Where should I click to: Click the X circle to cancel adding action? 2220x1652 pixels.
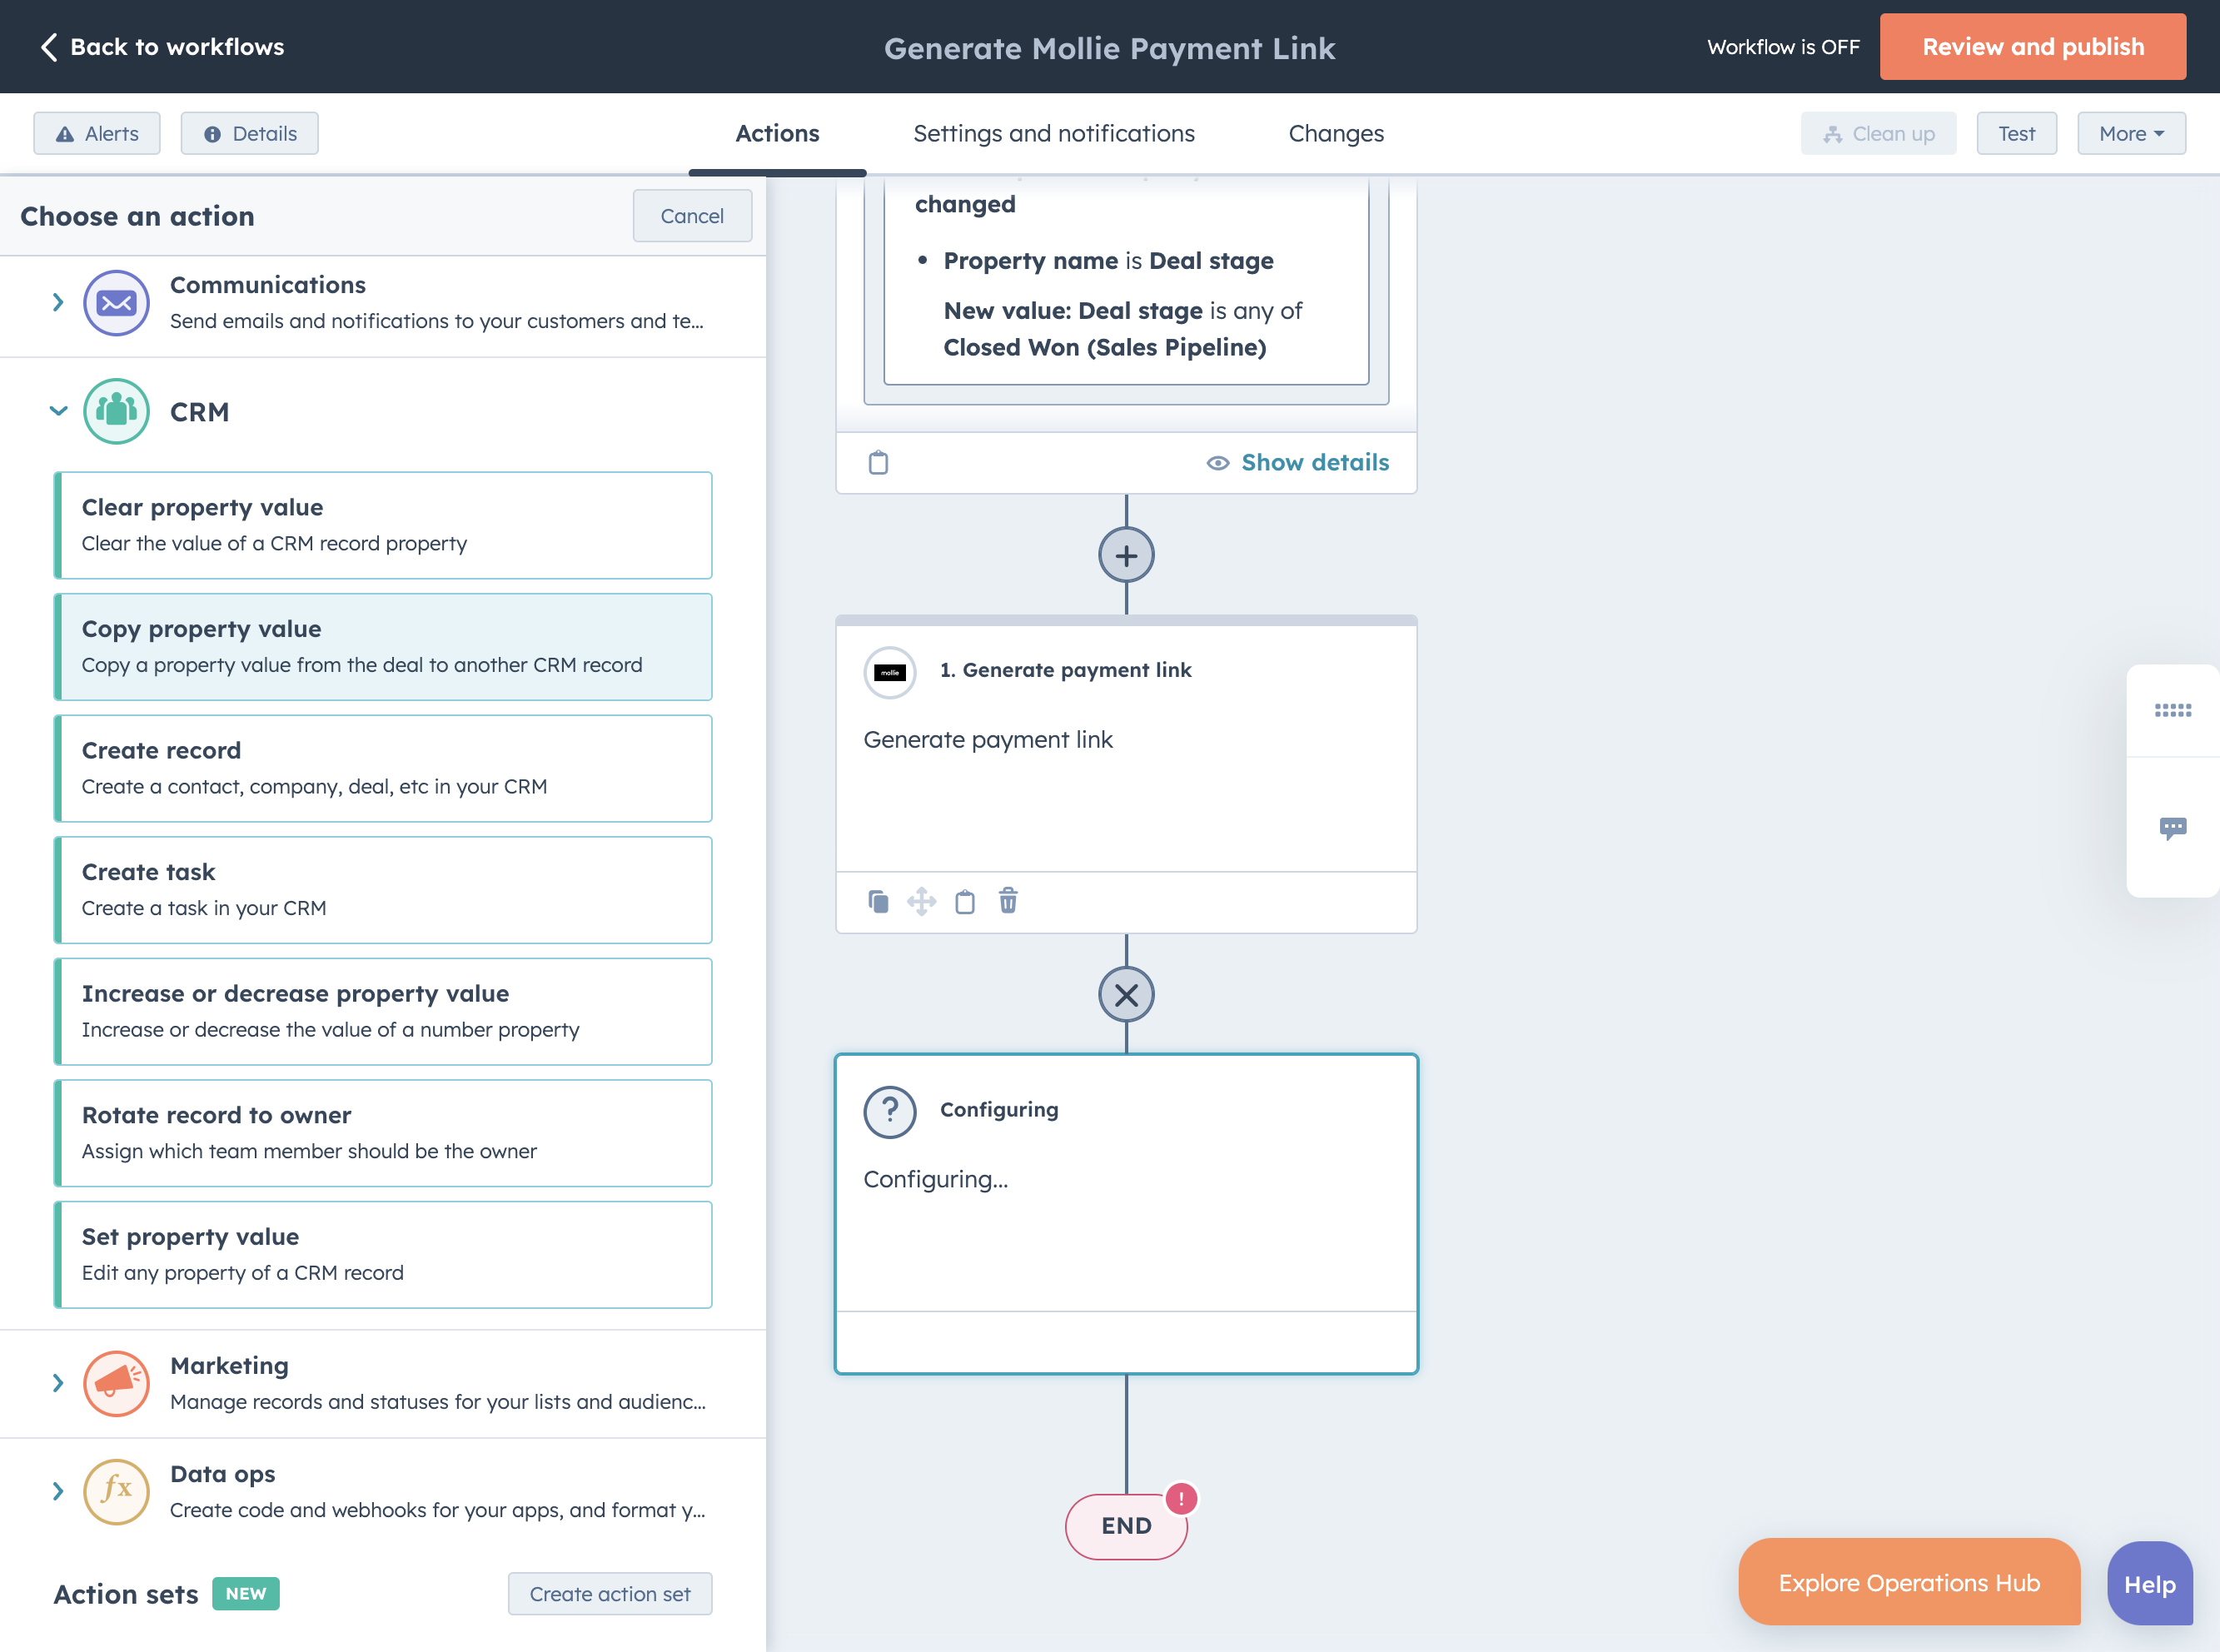1126,995
